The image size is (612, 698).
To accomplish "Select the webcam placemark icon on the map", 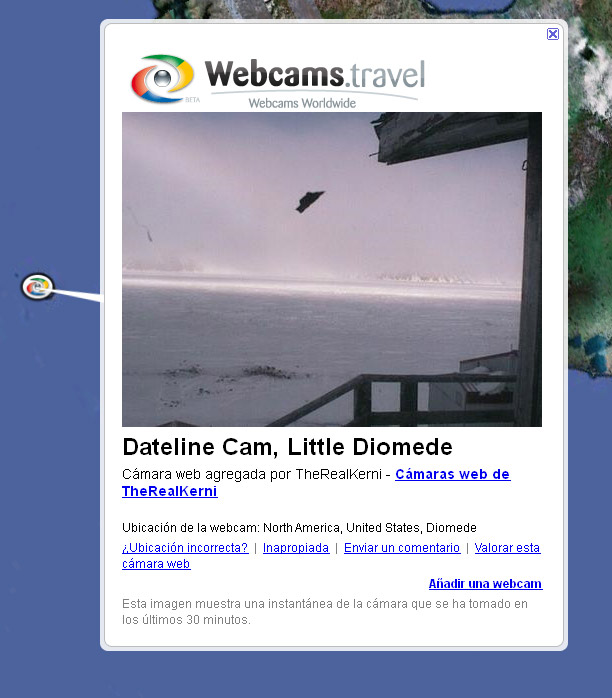I will [38, 287].
